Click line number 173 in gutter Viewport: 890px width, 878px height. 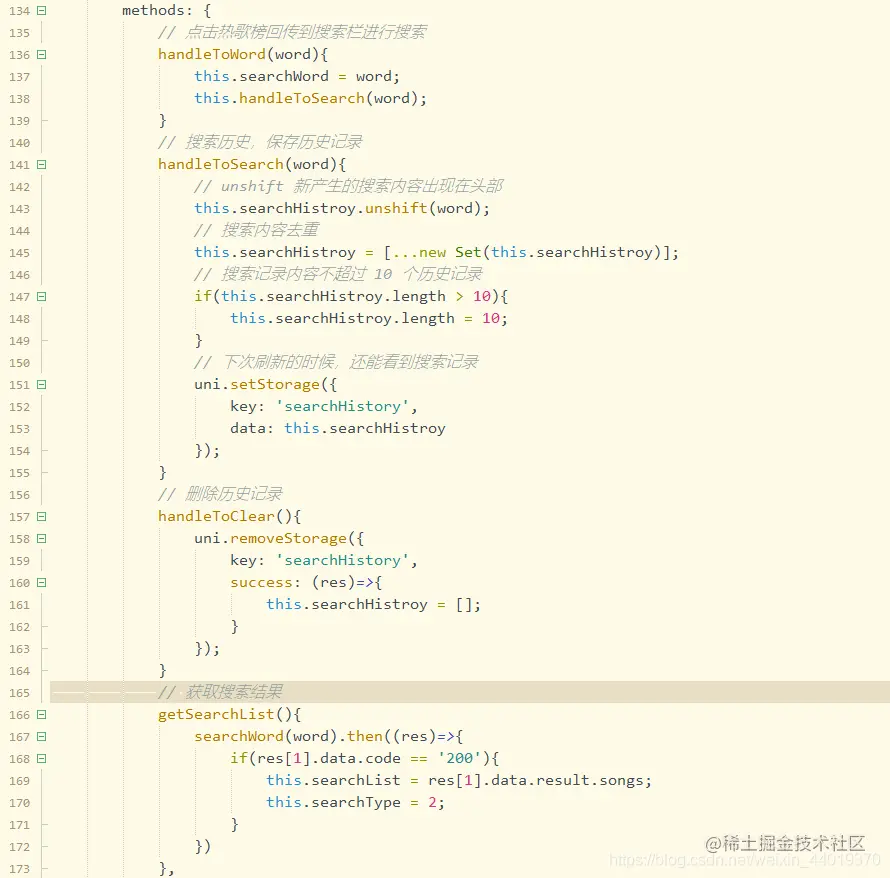pos(19,869)
